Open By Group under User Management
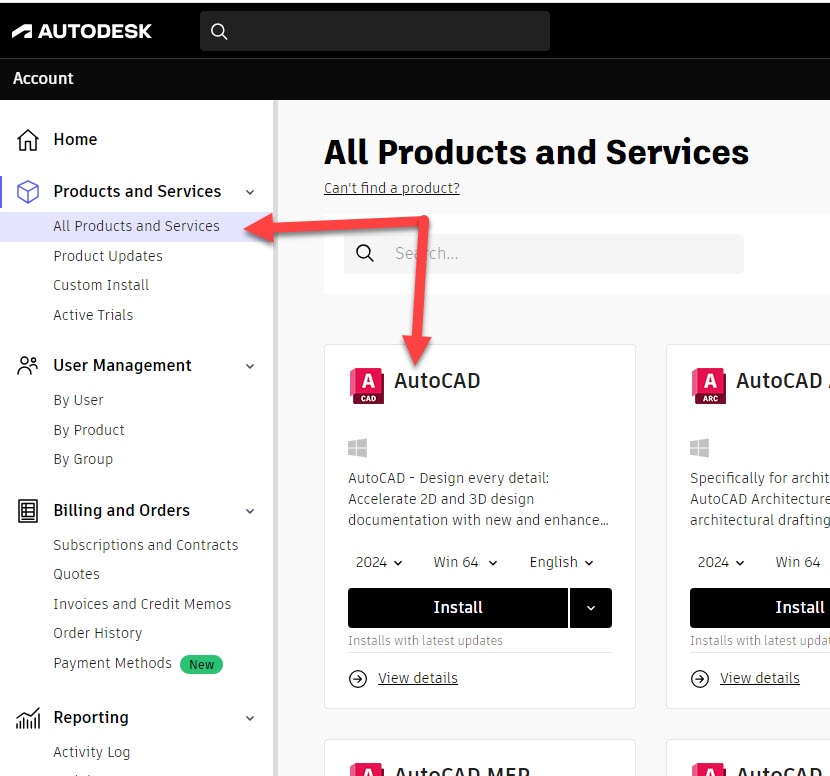Screen dimensions: 830x776 (83, 459)
